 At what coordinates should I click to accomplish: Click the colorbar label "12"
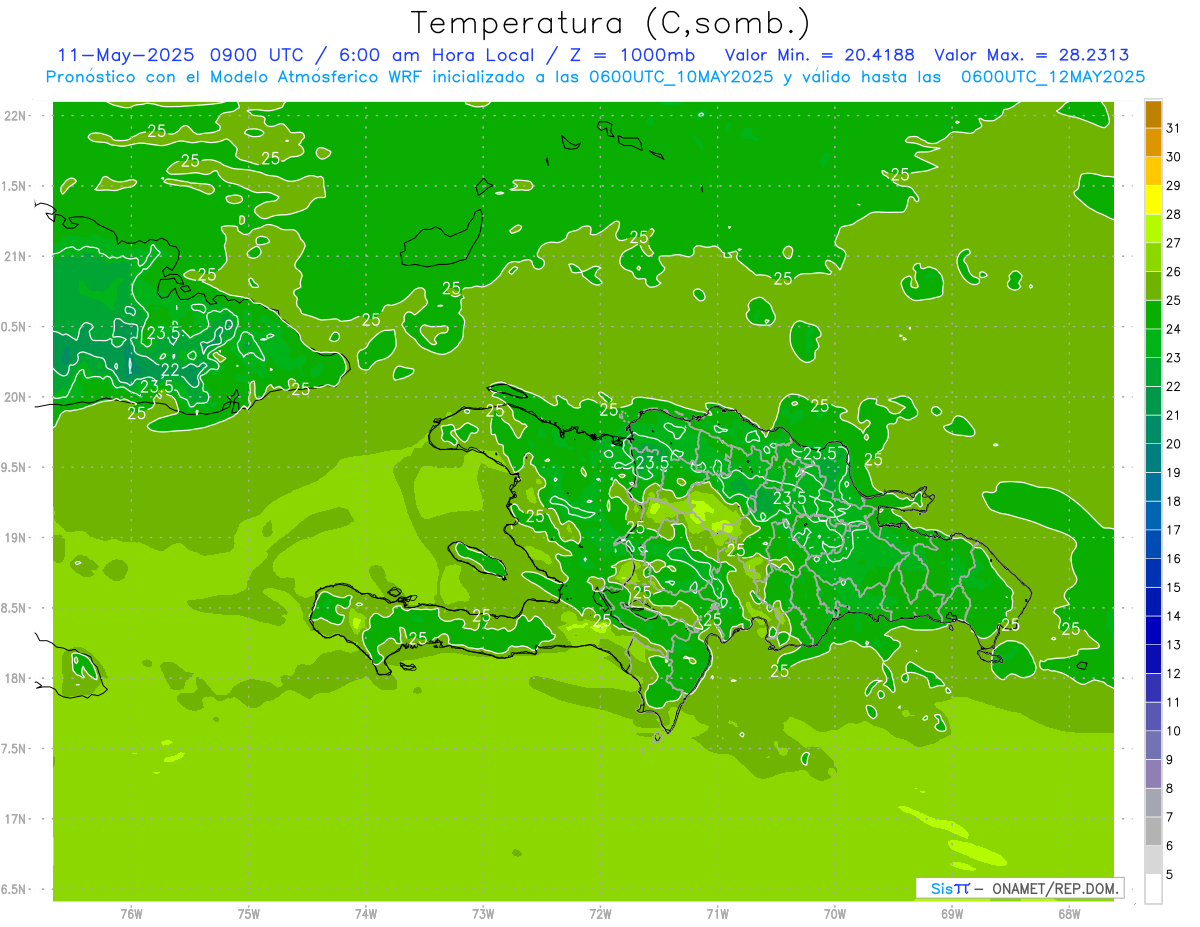[1173, 674]
